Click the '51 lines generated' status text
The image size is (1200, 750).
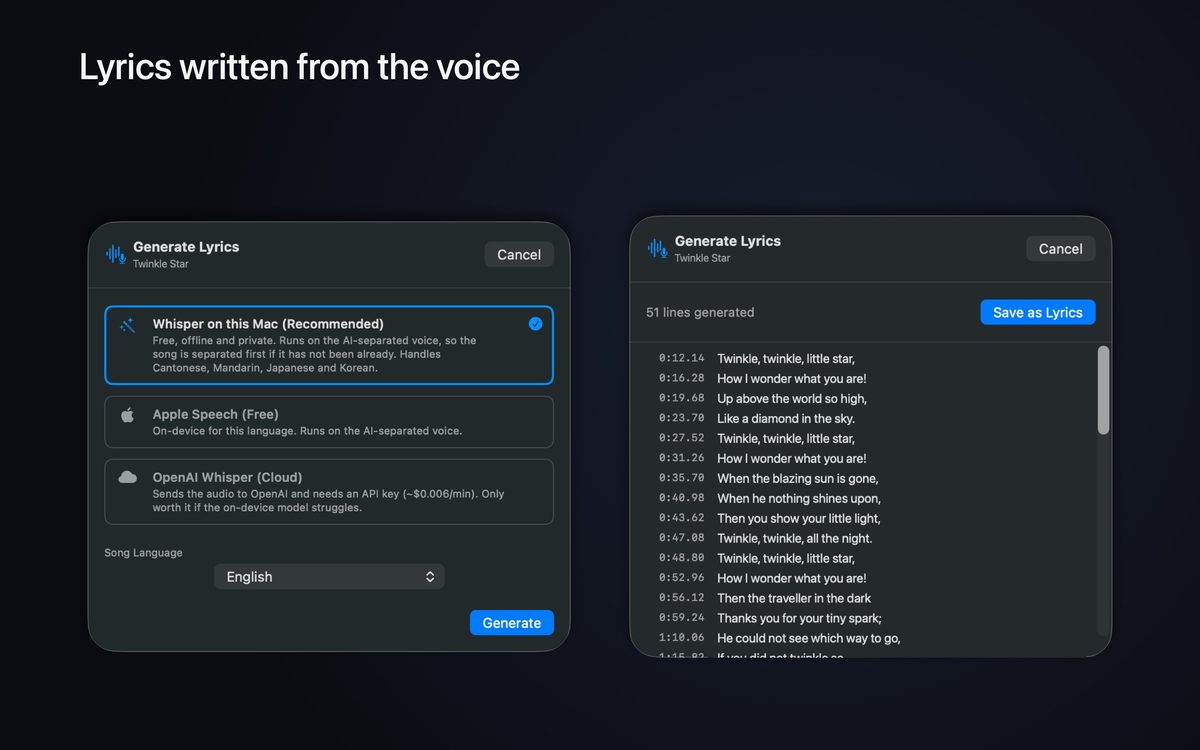pos(700,313)
